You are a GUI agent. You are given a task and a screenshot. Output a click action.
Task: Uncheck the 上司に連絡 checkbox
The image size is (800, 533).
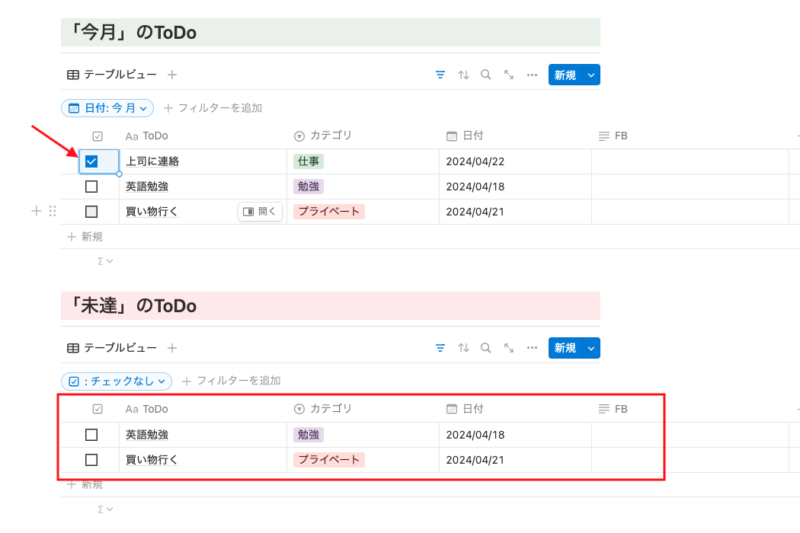91,161
